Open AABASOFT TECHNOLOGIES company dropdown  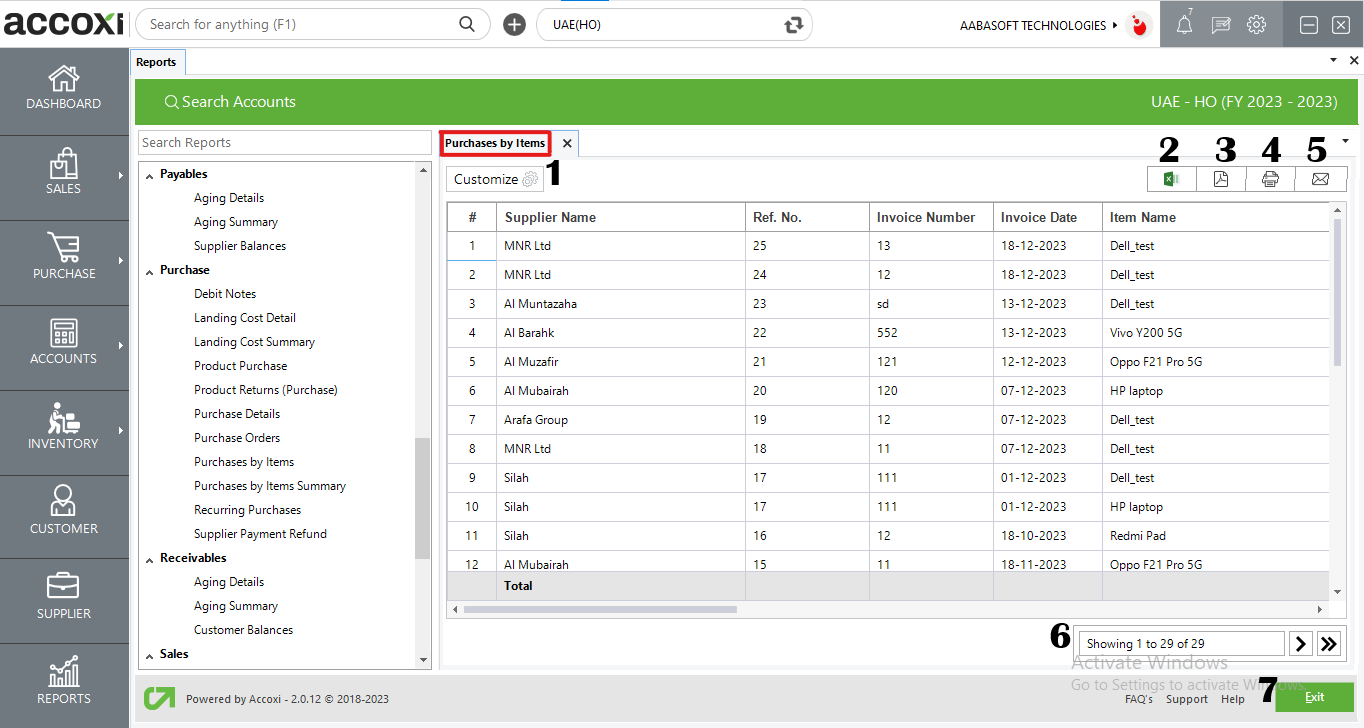1038,26
